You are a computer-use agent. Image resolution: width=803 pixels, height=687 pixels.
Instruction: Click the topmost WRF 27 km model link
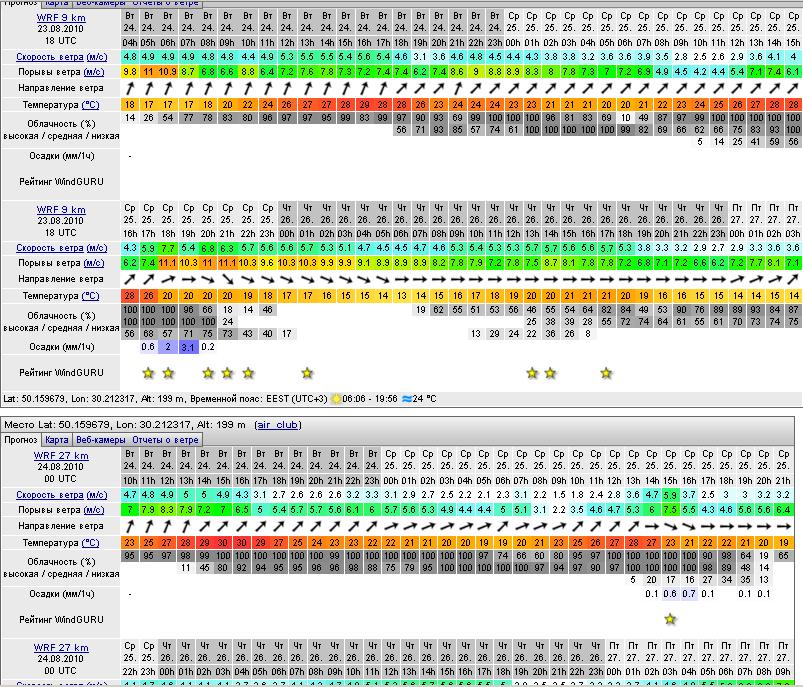pos(61,456)
